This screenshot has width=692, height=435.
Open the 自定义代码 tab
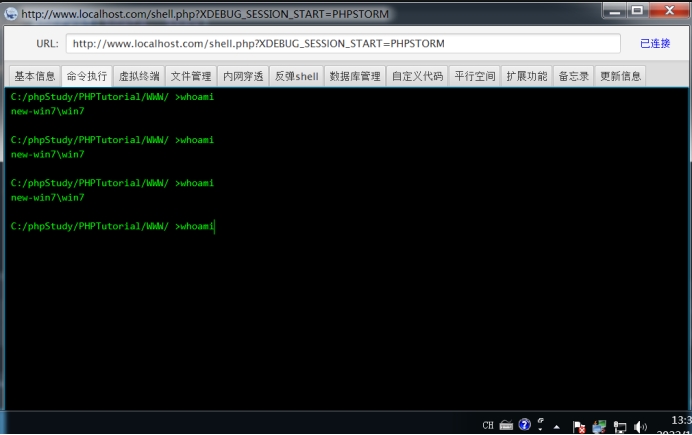click(x=417, y=76)
